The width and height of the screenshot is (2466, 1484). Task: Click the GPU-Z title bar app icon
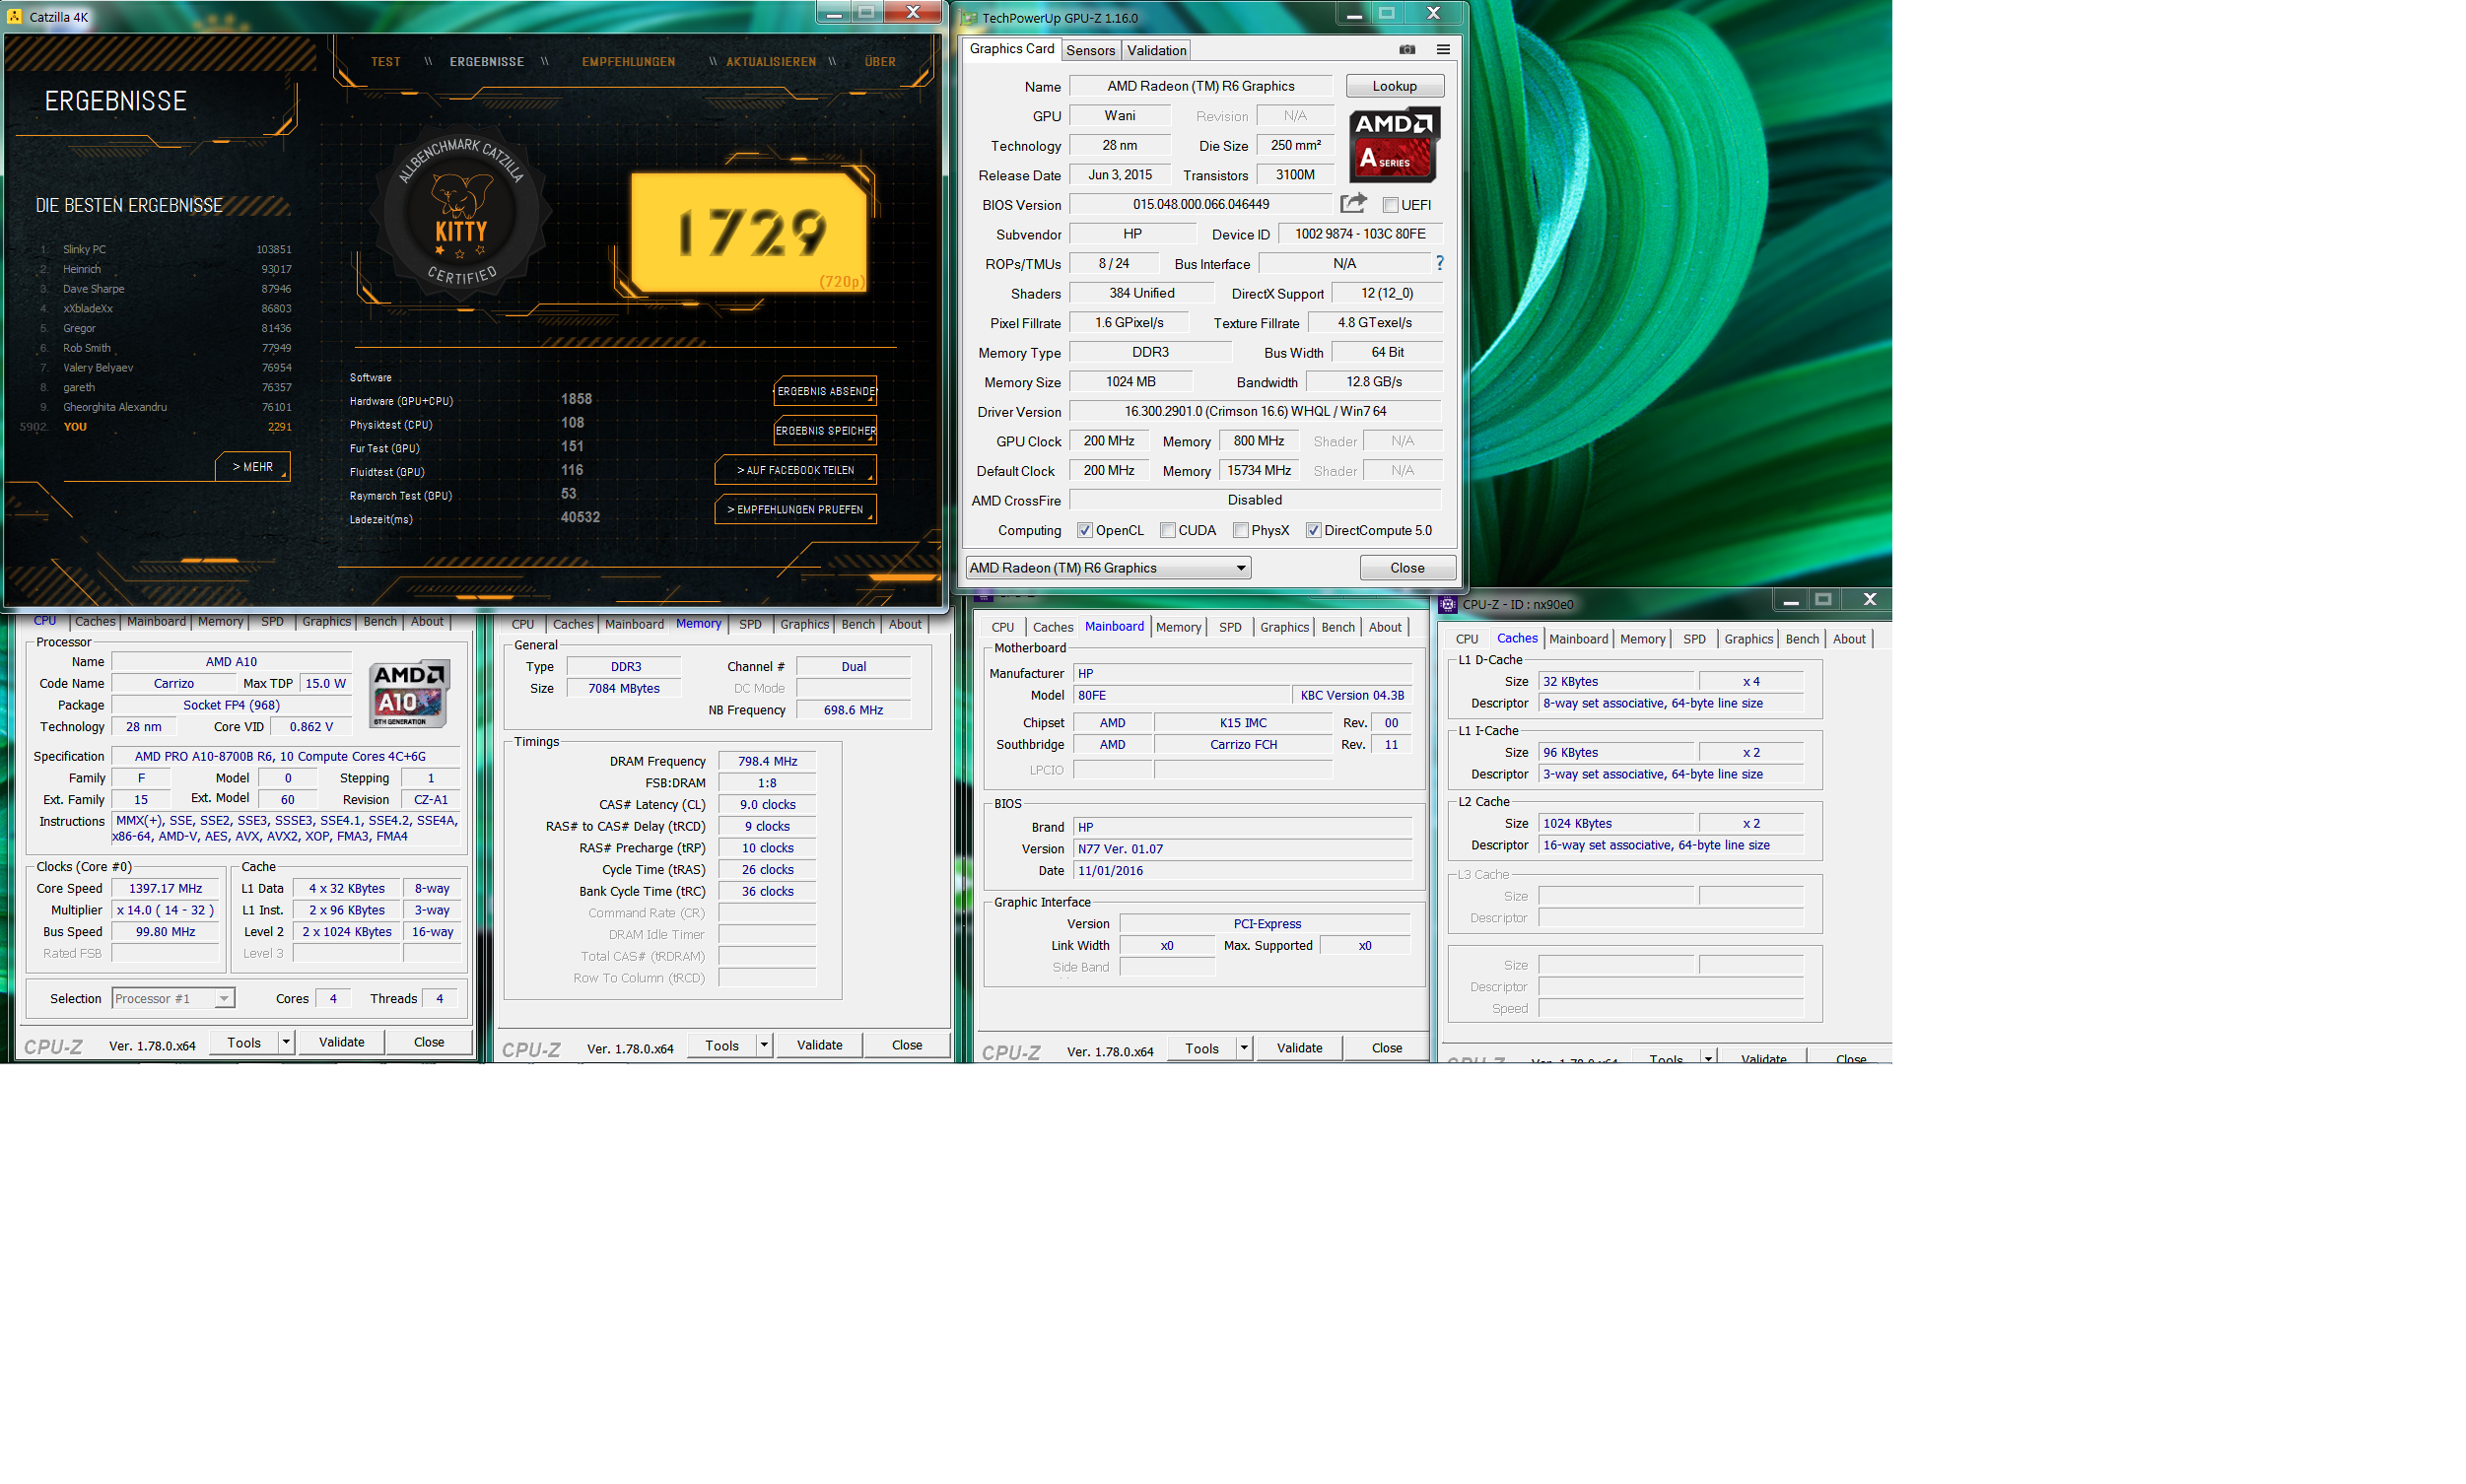968,18
